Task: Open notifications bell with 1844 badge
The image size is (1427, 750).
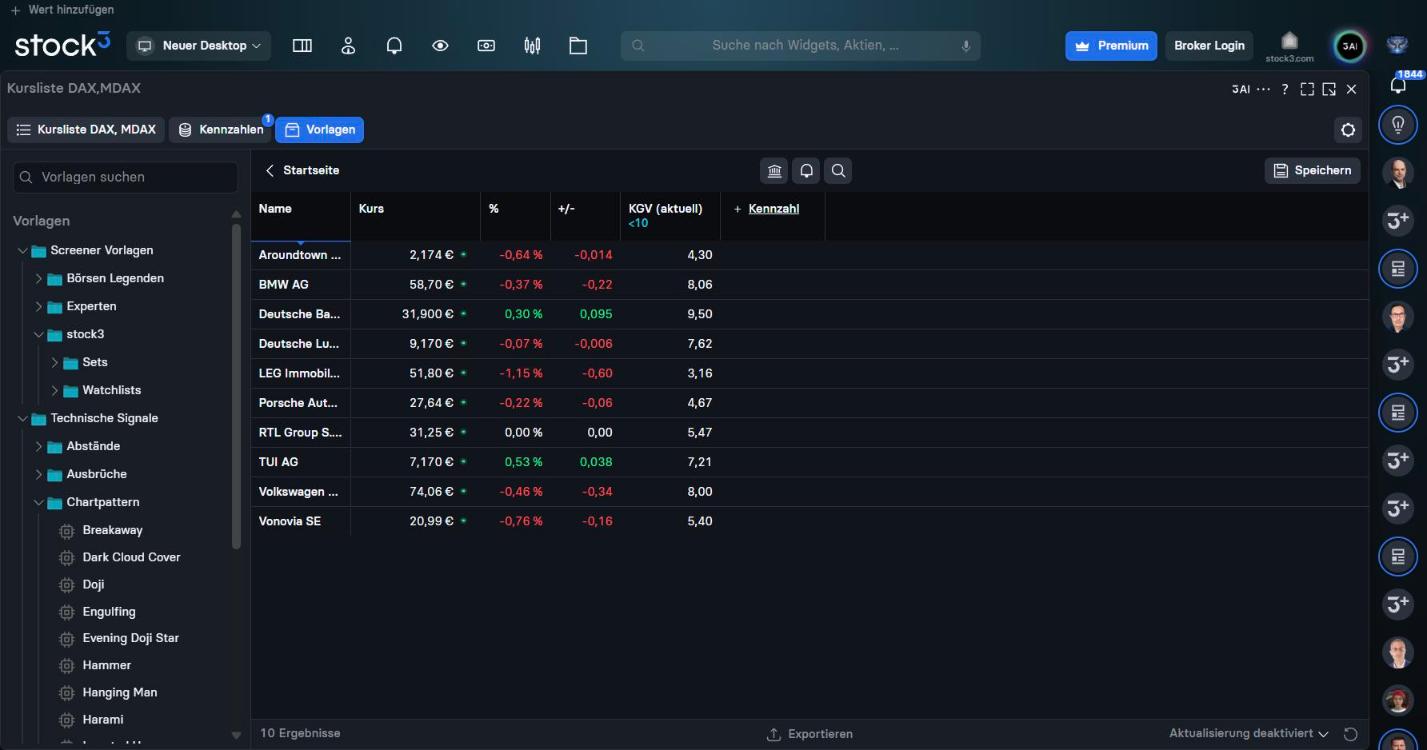Action: click(x=1399, y=84)
